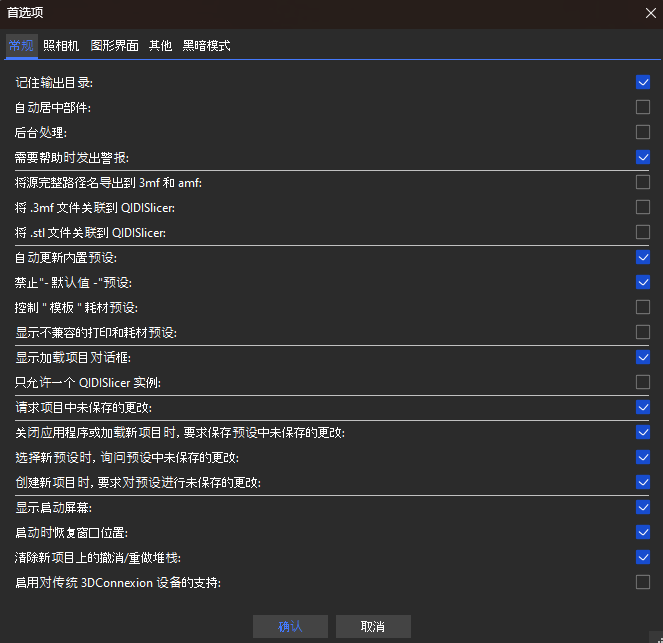Enable 将源完整路径名导出到 3mf 和 amf

tap(643, 182)
